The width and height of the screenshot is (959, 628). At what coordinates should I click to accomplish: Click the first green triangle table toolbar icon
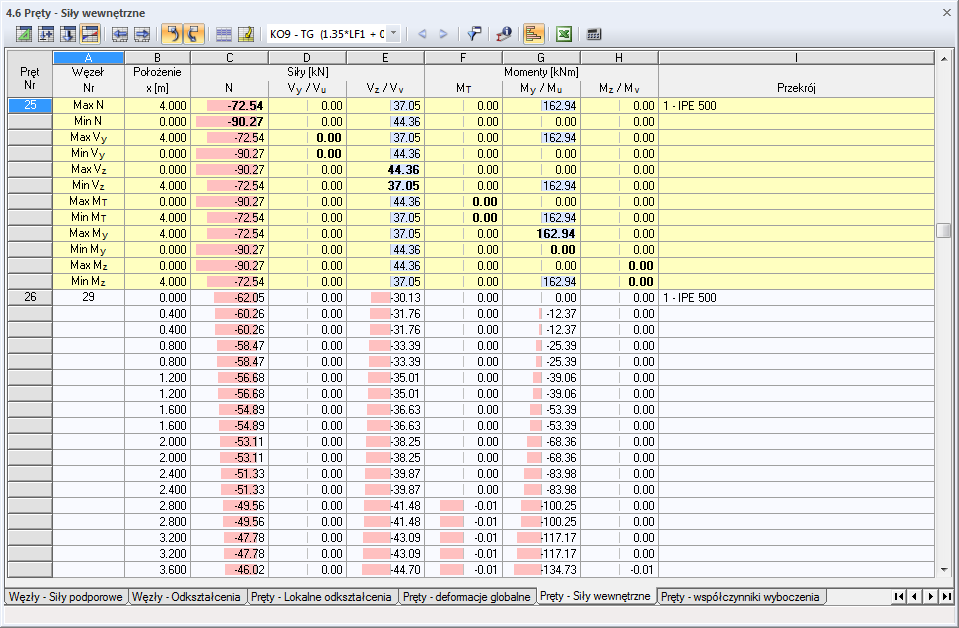(24, 34)
